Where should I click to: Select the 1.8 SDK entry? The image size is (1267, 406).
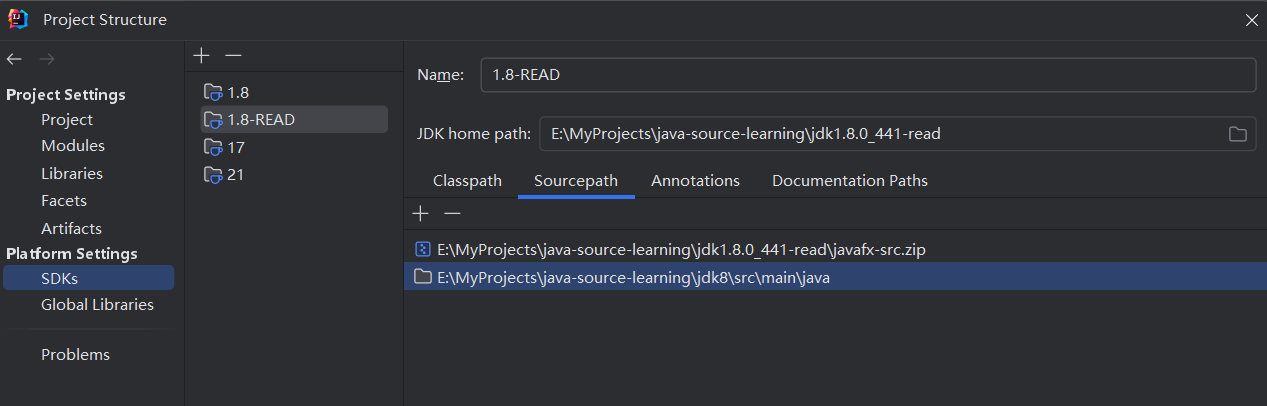237,92
